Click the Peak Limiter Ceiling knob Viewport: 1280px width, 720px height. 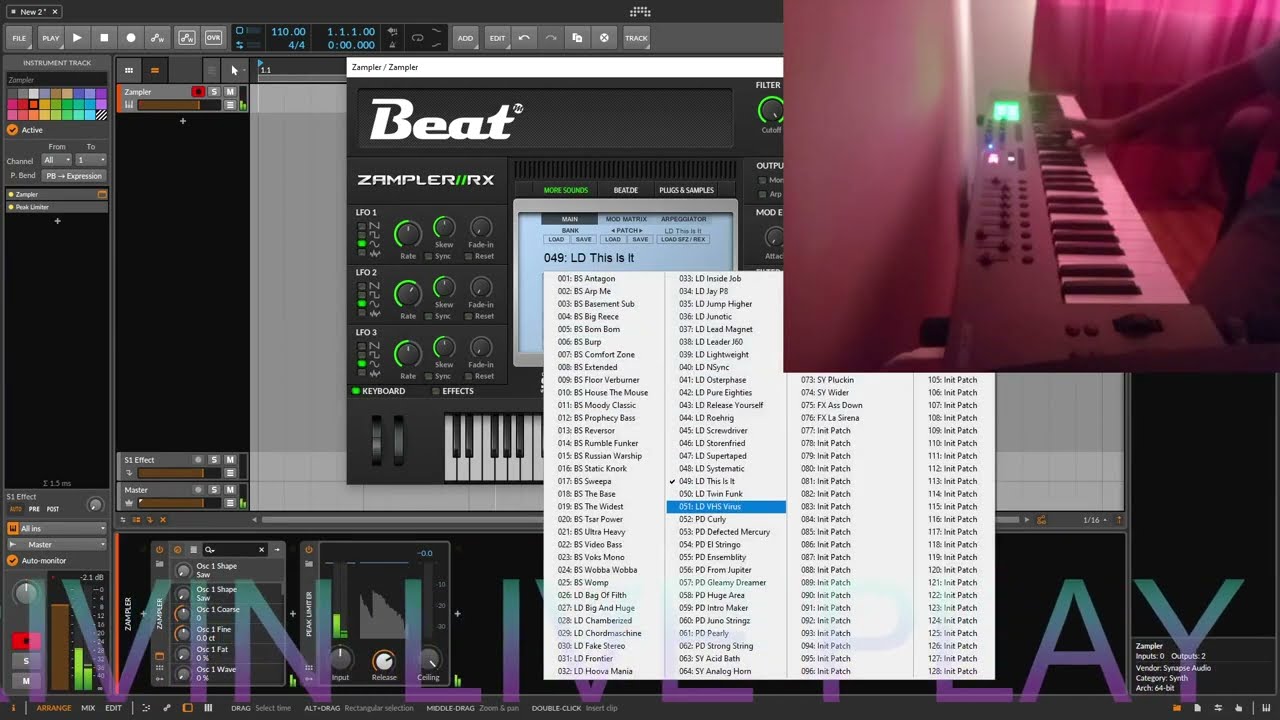coord(428,660)
